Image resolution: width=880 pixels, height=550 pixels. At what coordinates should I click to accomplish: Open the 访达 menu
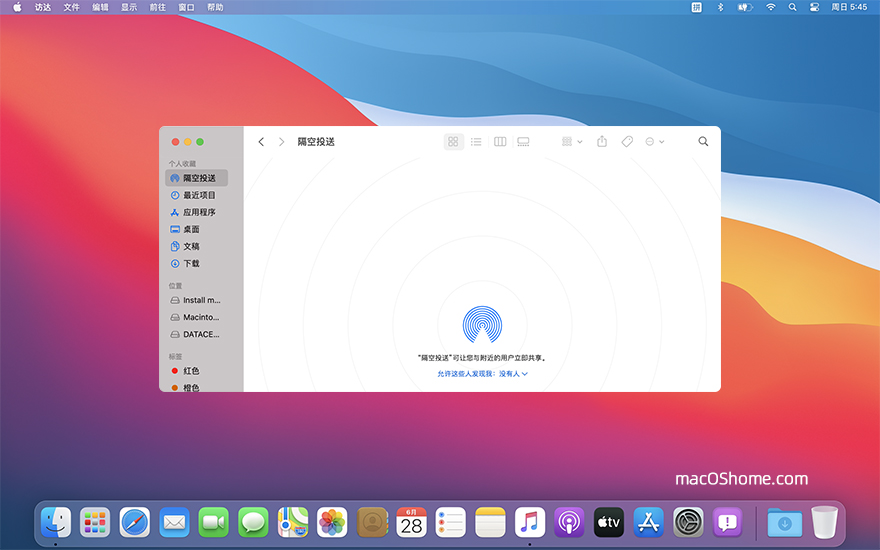coord(43,7)
